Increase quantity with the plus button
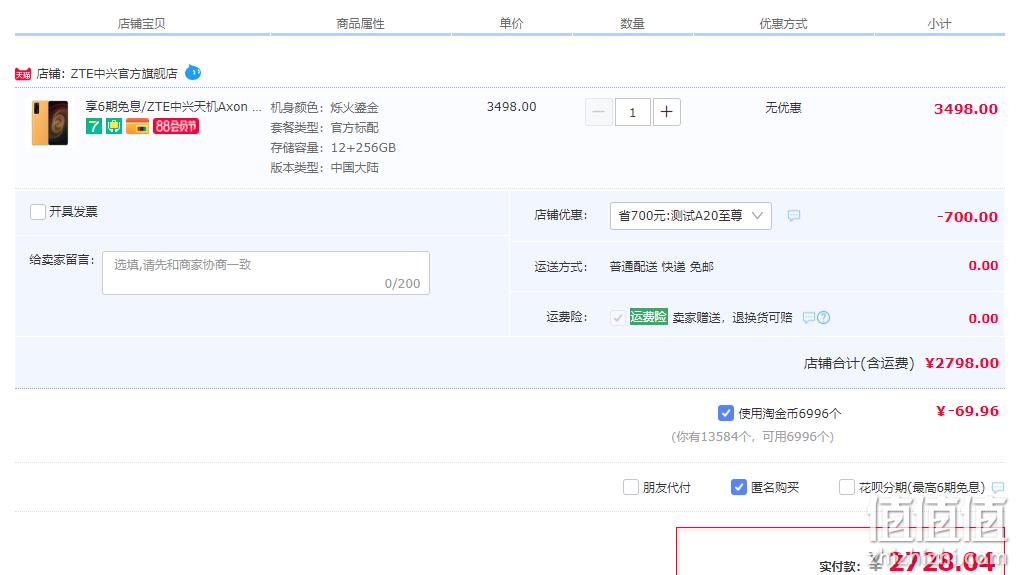The image size is (1017, 575). pos(666,112)
